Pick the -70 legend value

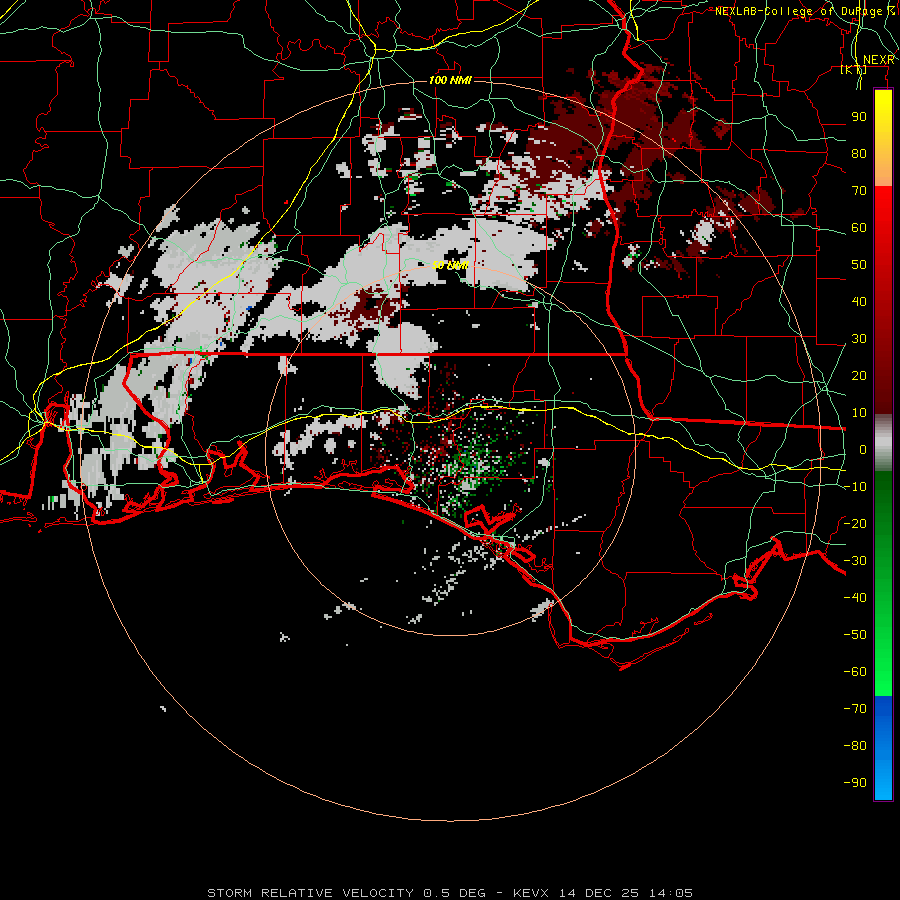[855, 709]
